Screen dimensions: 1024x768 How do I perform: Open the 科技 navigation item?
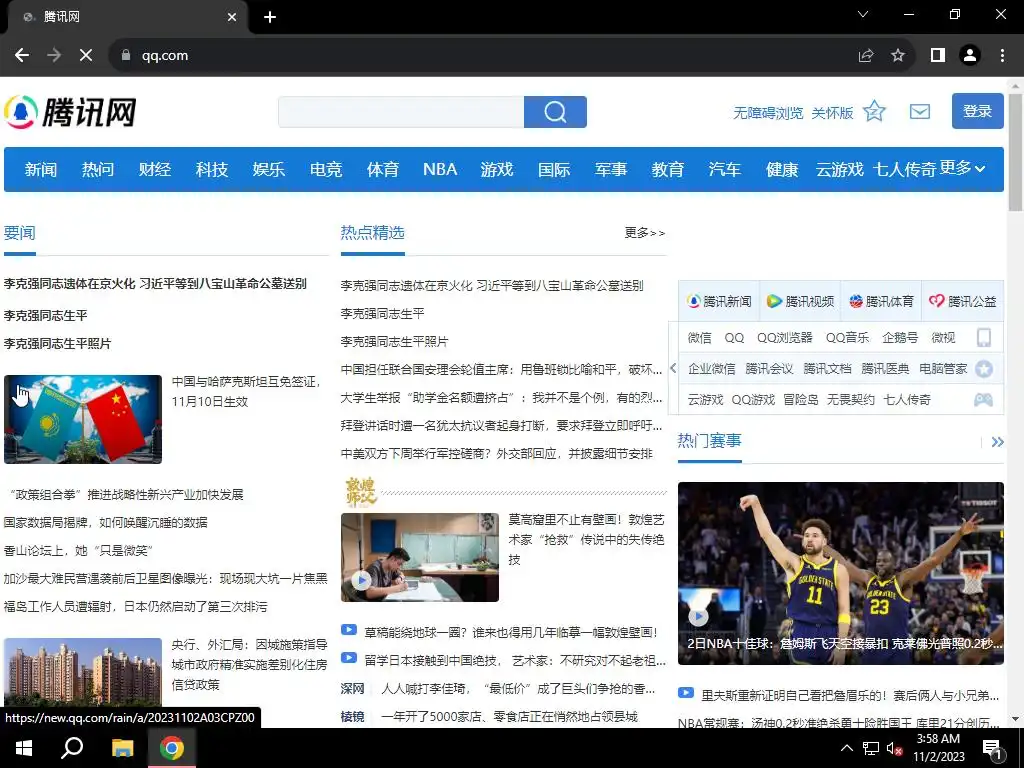coord(212,170)
